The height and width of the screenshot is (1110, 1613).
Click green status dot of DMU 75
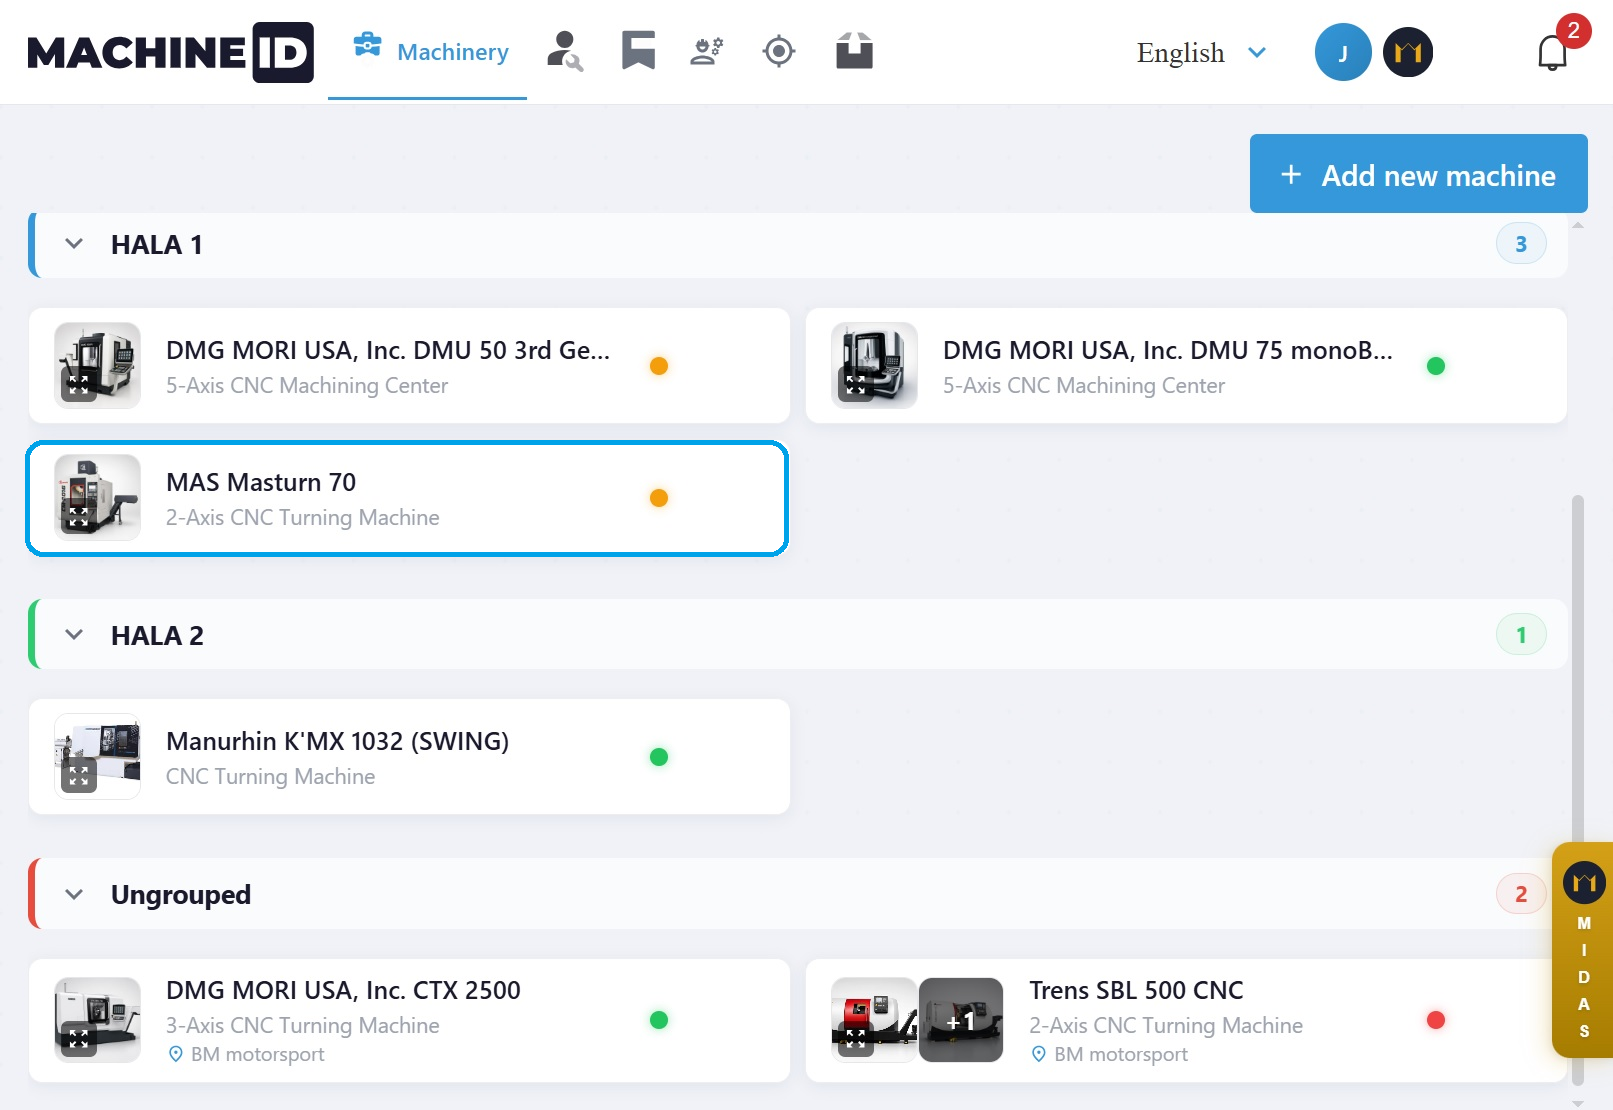(x=1436, y=366)
